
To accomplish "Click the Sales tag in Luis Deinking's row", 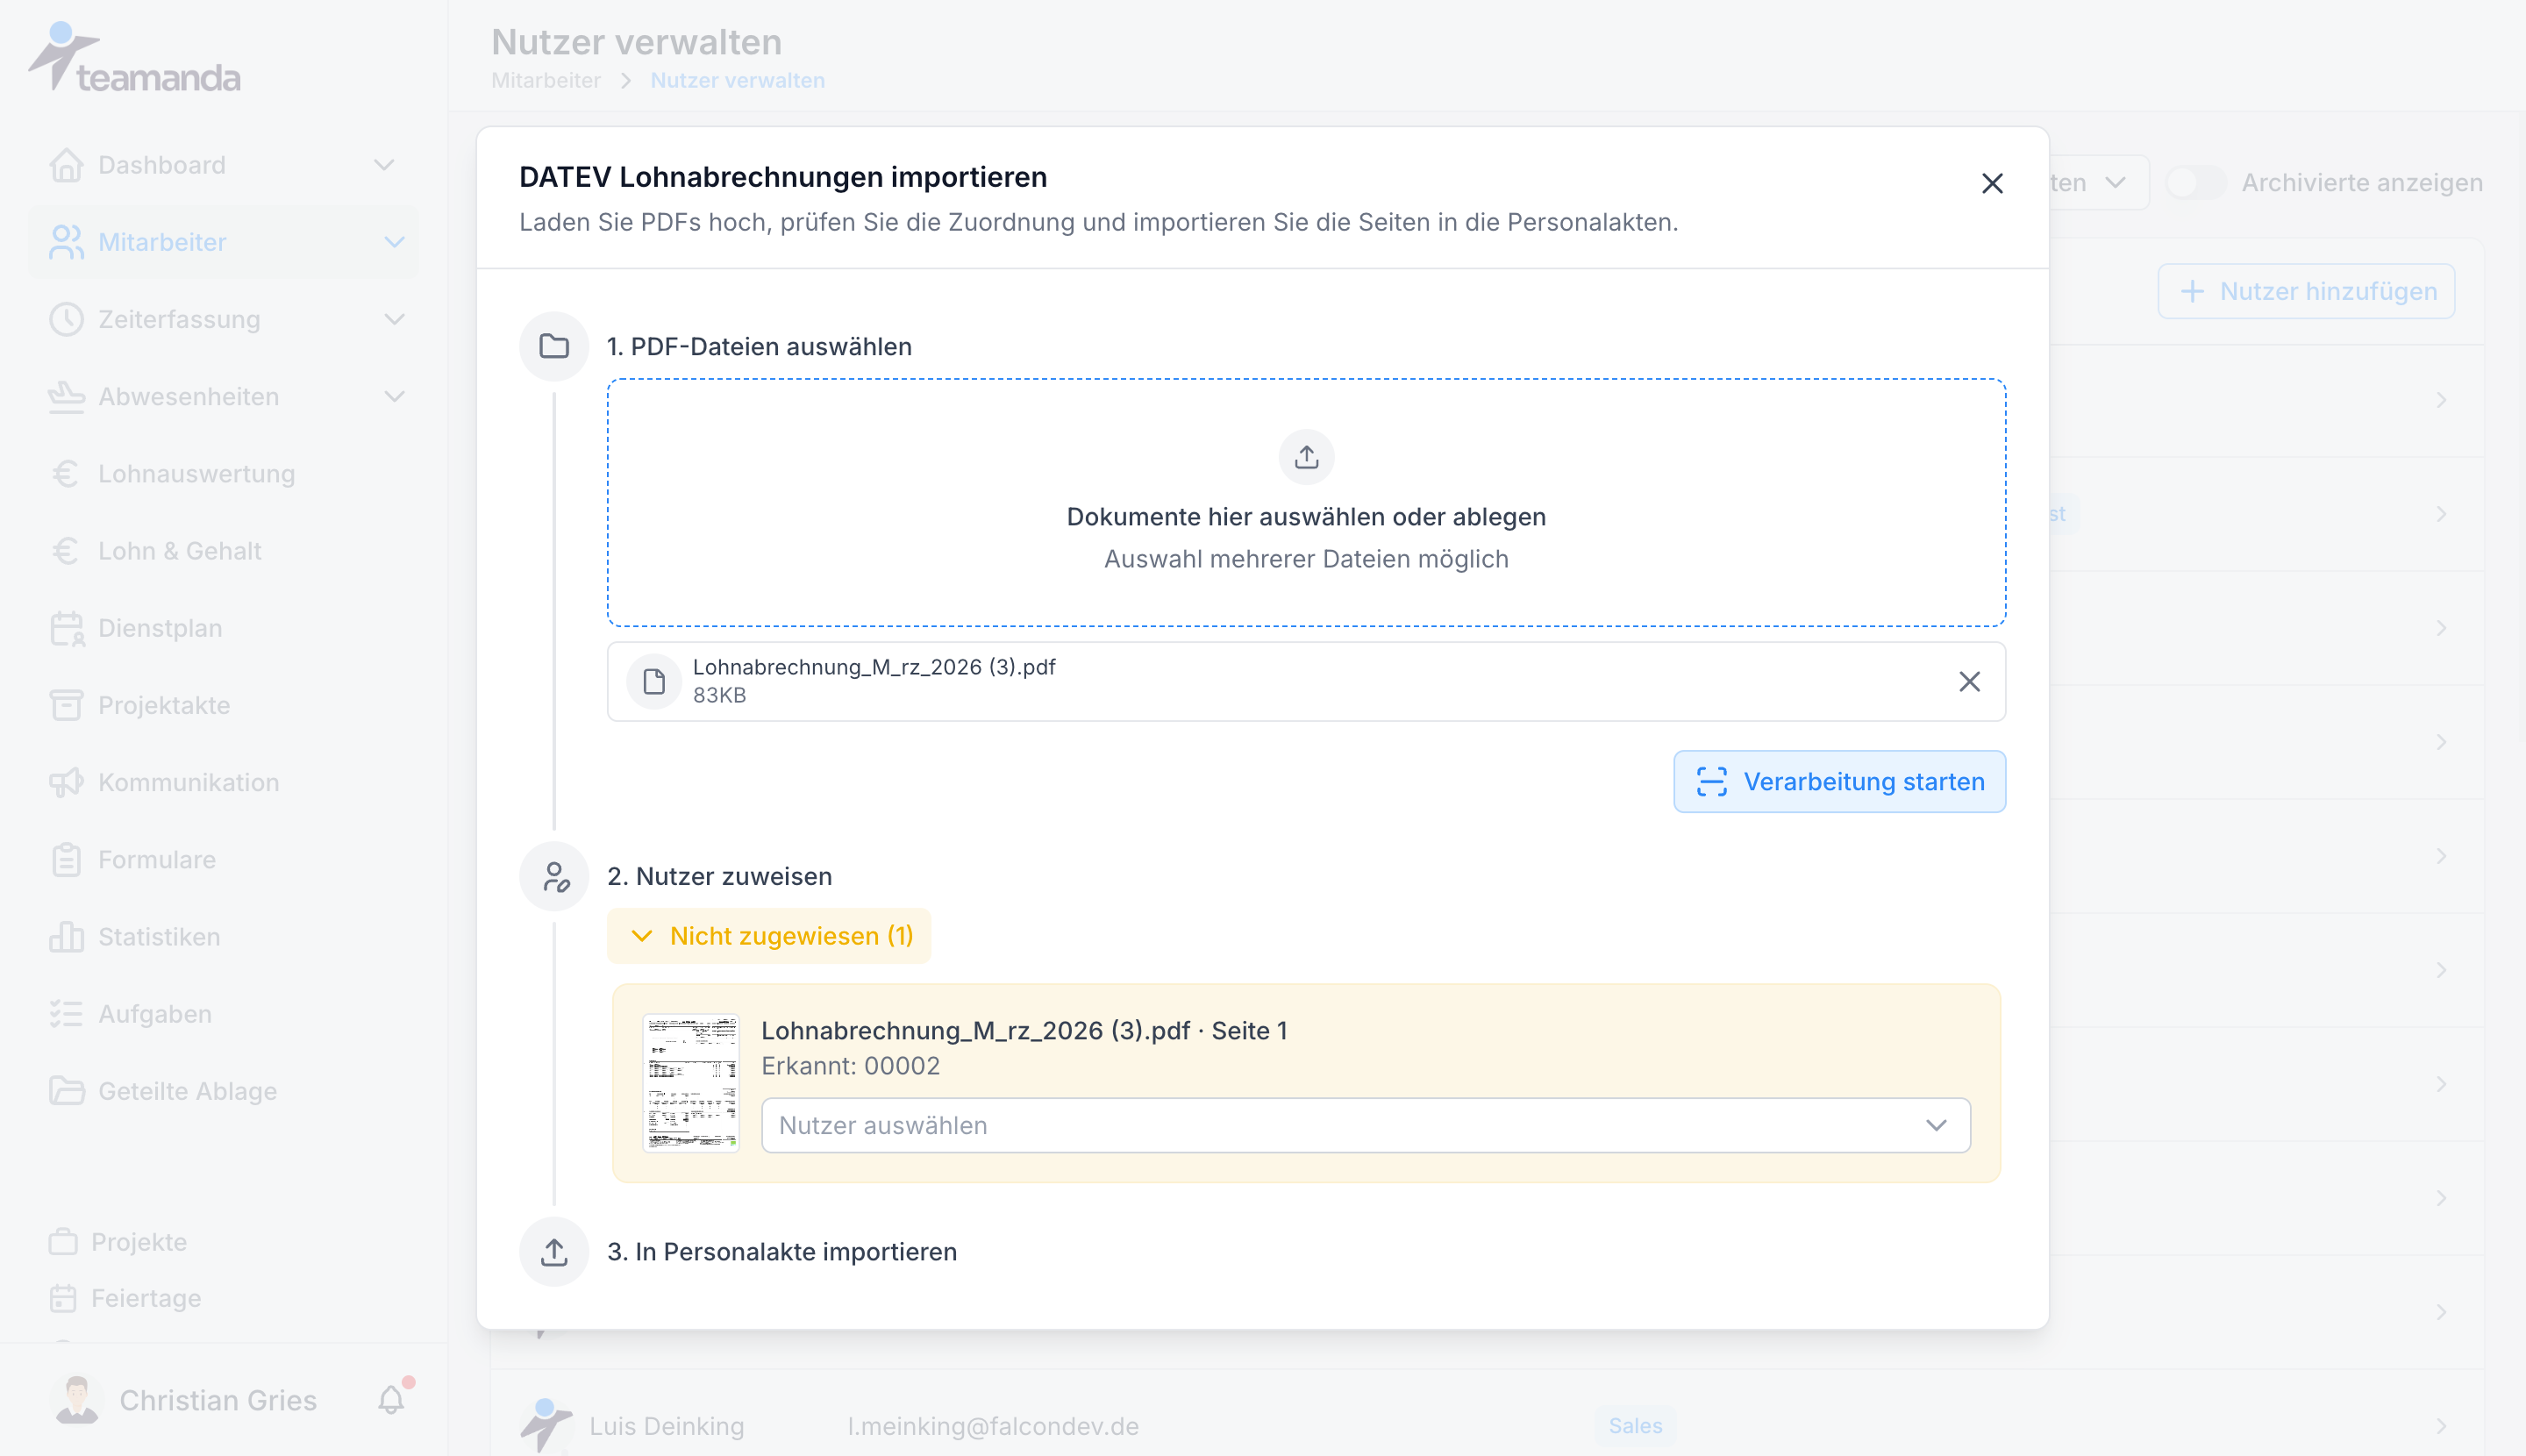I will 1635,1426.
